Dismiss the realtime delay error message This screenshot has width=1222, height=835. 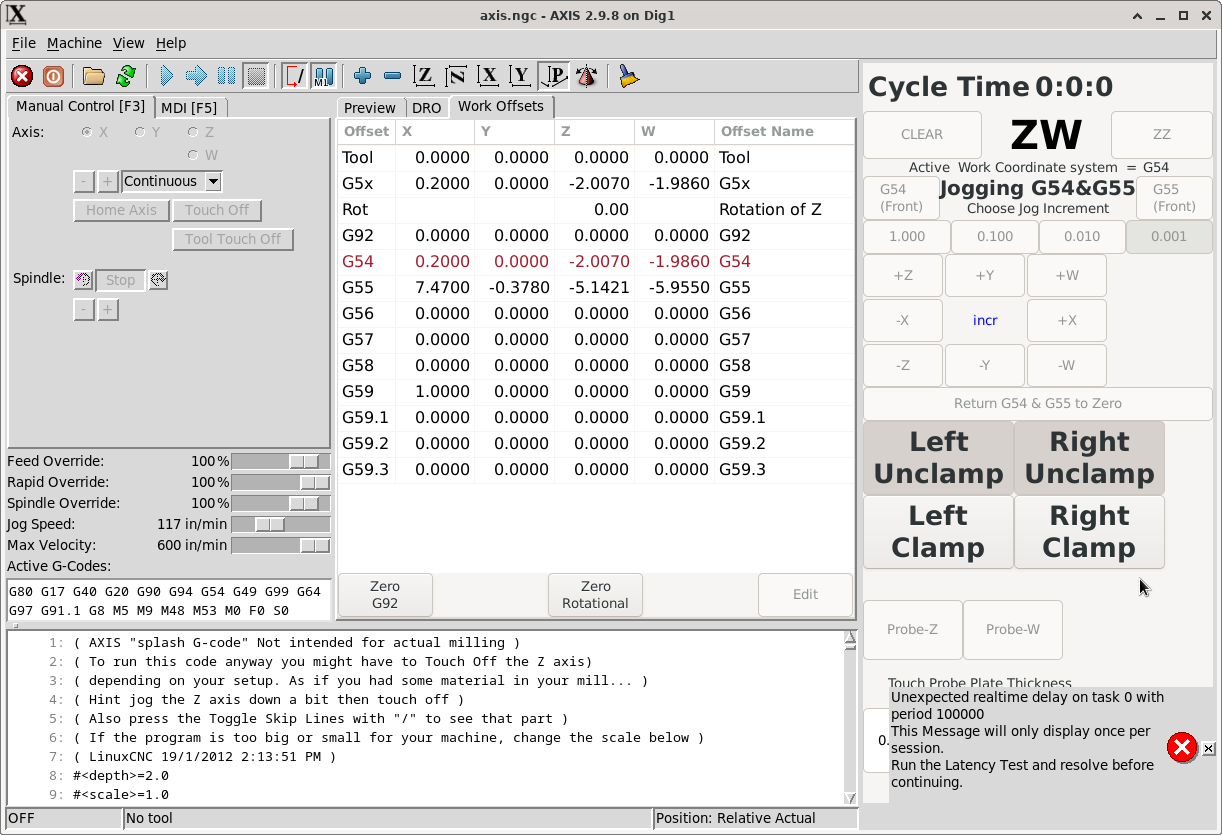tap(1208, 748)
